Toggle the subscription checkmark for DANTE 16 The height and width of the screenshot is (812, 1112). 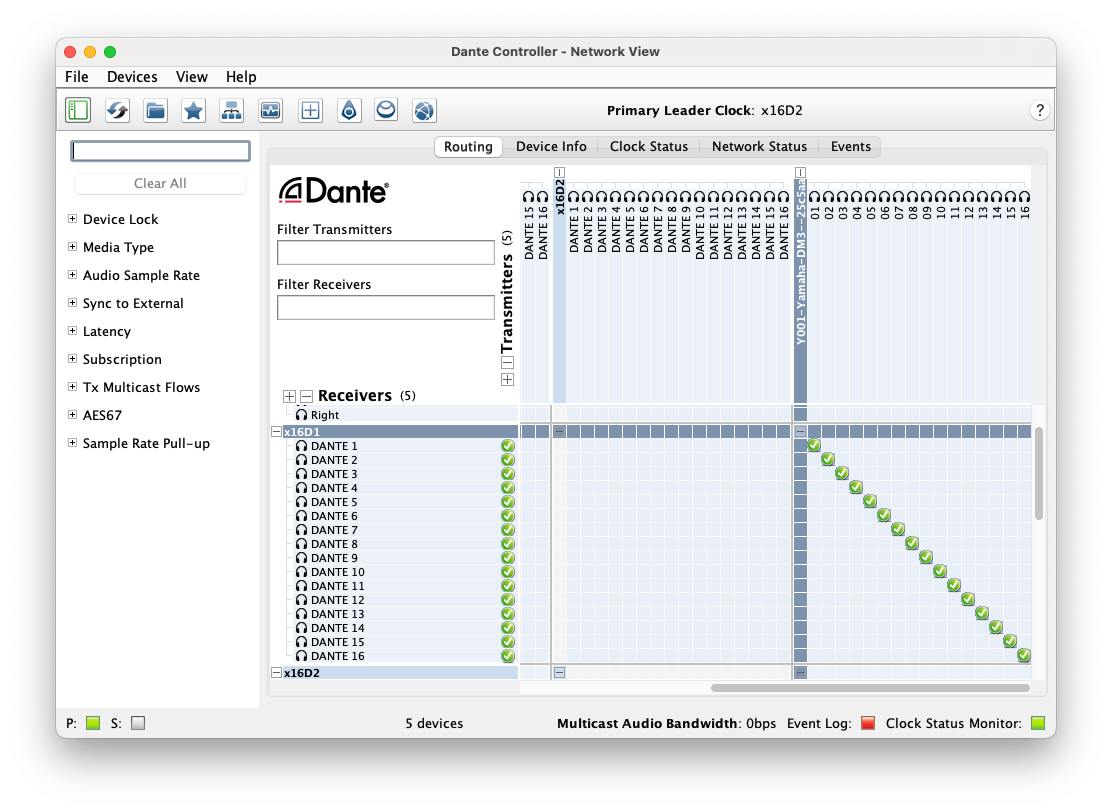(x=1023, y=655)
